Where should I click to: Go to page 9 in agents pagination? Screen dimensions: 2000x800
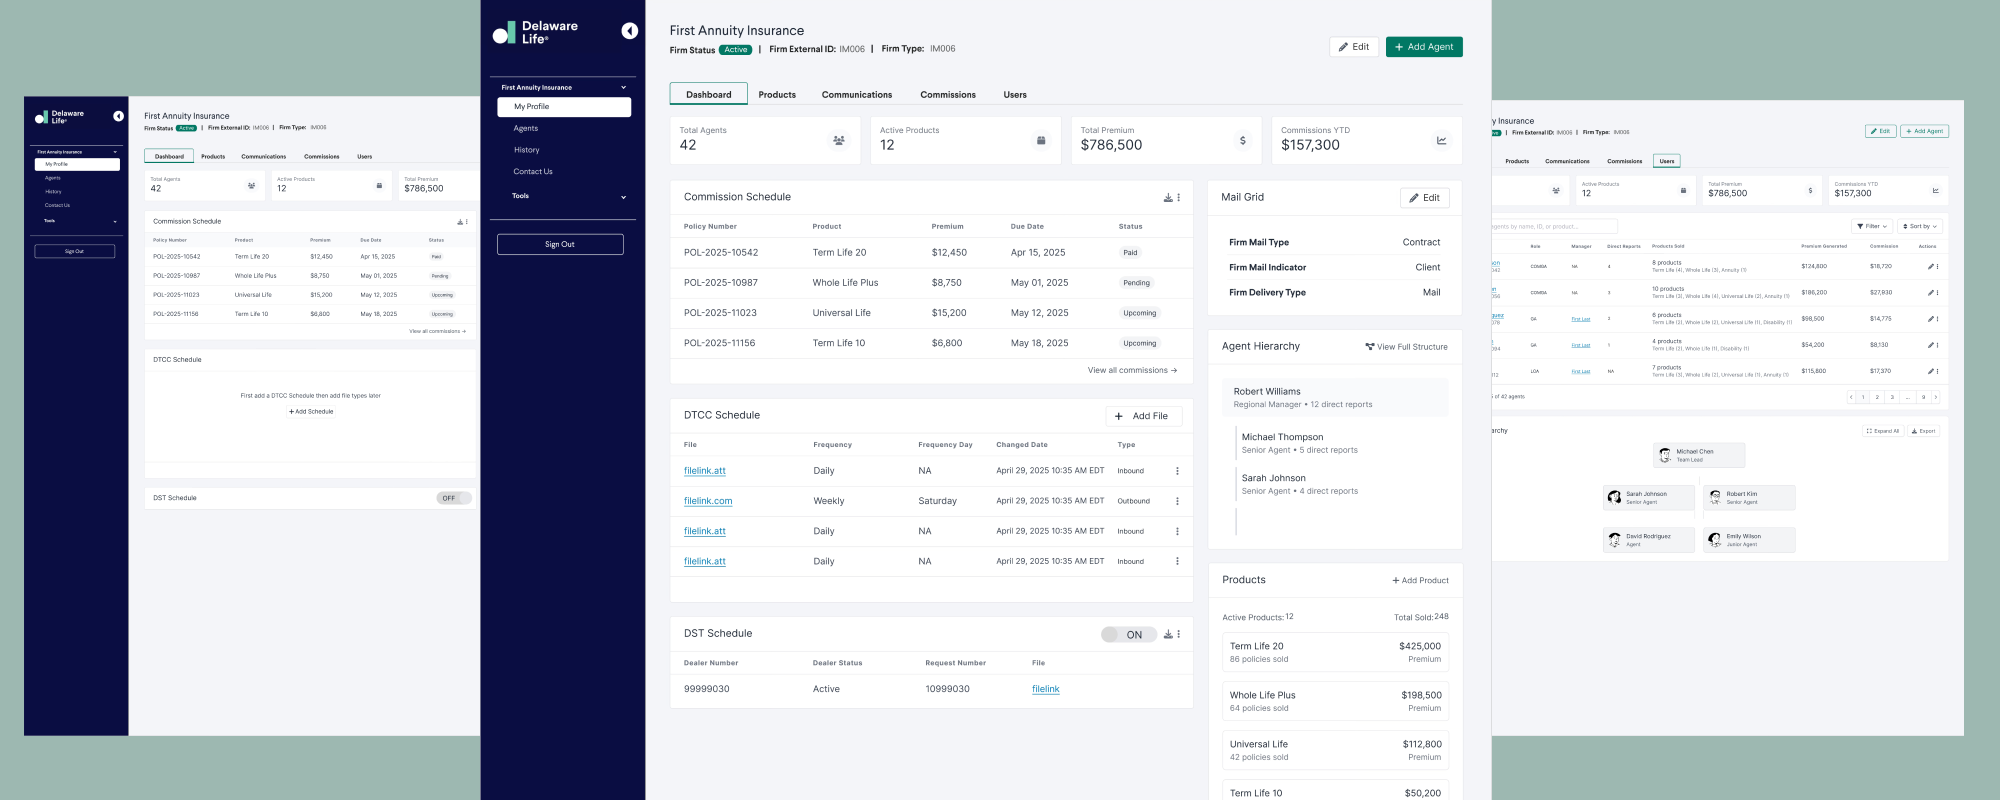[x=1923, y=397]
